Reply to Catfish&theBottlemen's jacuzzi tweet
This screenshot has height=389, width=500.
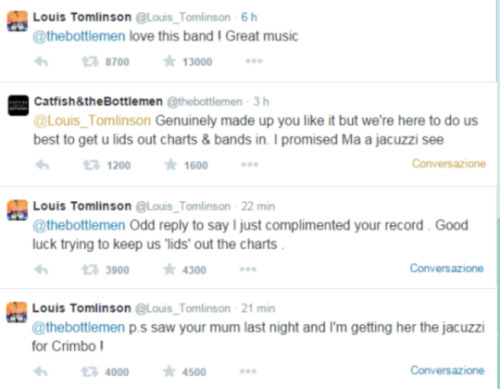click(x=42, y=165)
